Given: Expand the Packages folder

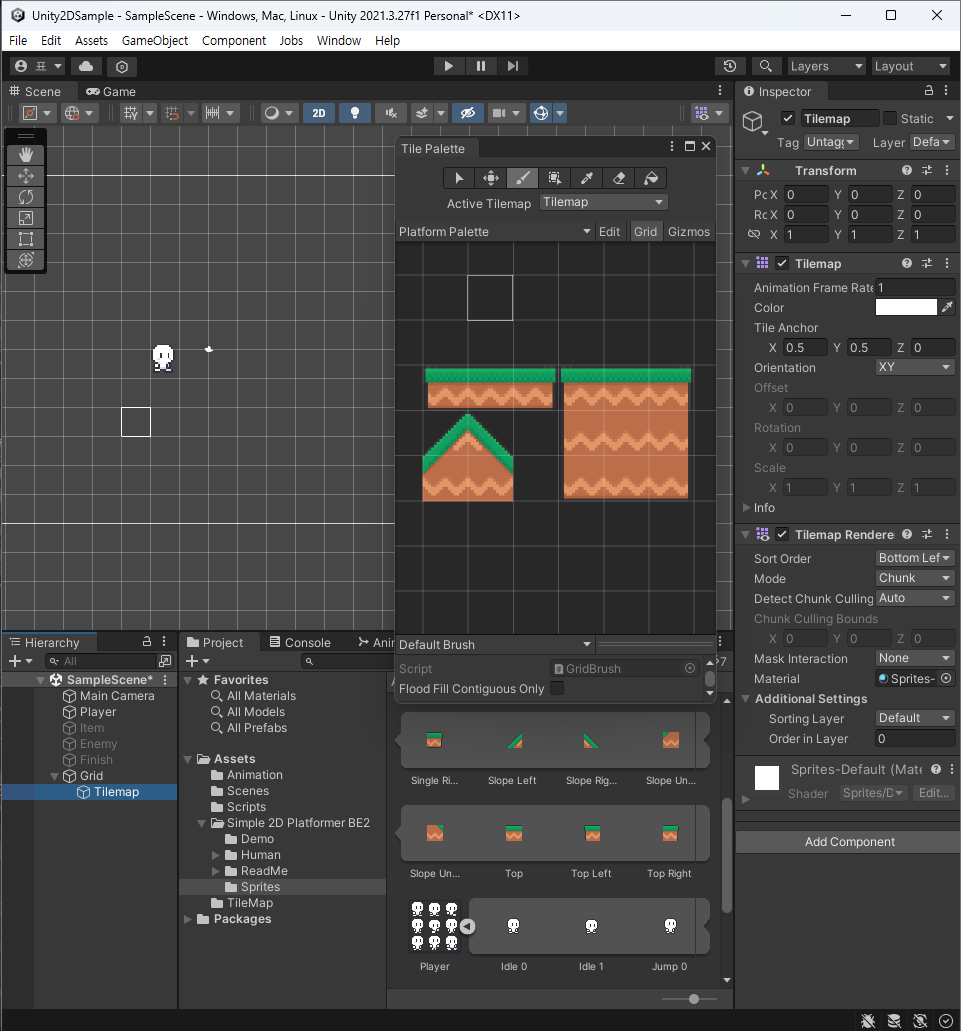Looking at the screenshot, I should tap(188, 919).
